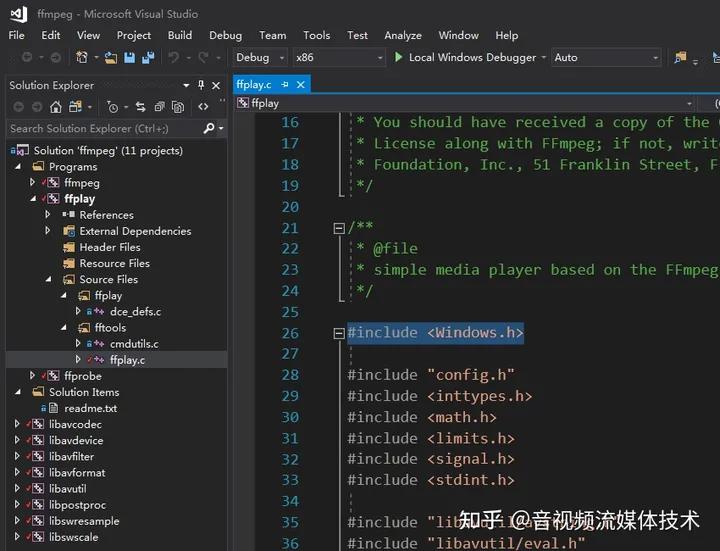720x551 pixels.
Task: Click the Solution 'ffmpeg' (11 projects) root
Action: coord(108,151)
